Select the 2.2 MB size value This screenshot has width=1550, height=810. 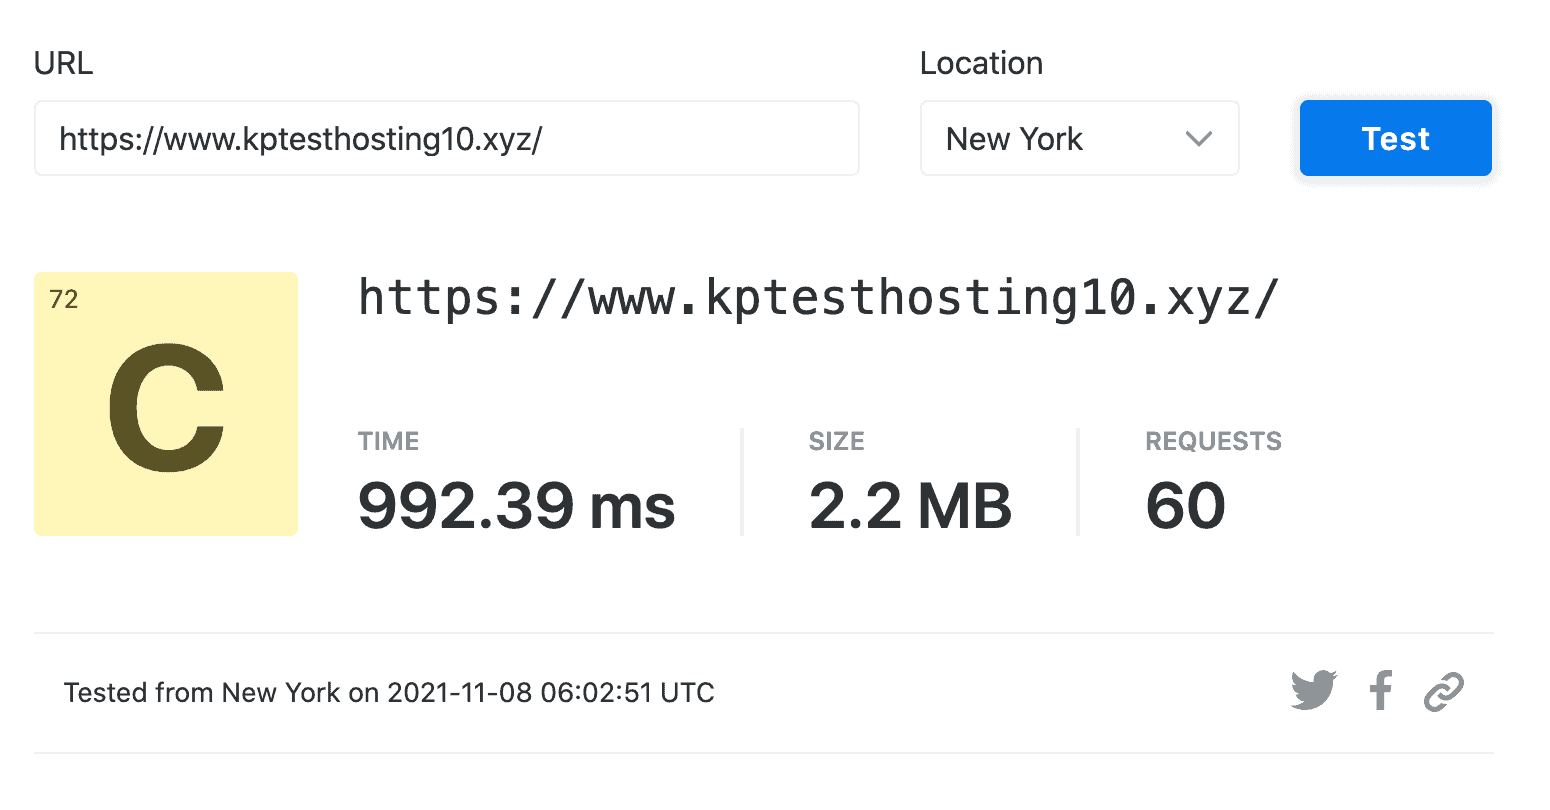(x=910, y=505)
